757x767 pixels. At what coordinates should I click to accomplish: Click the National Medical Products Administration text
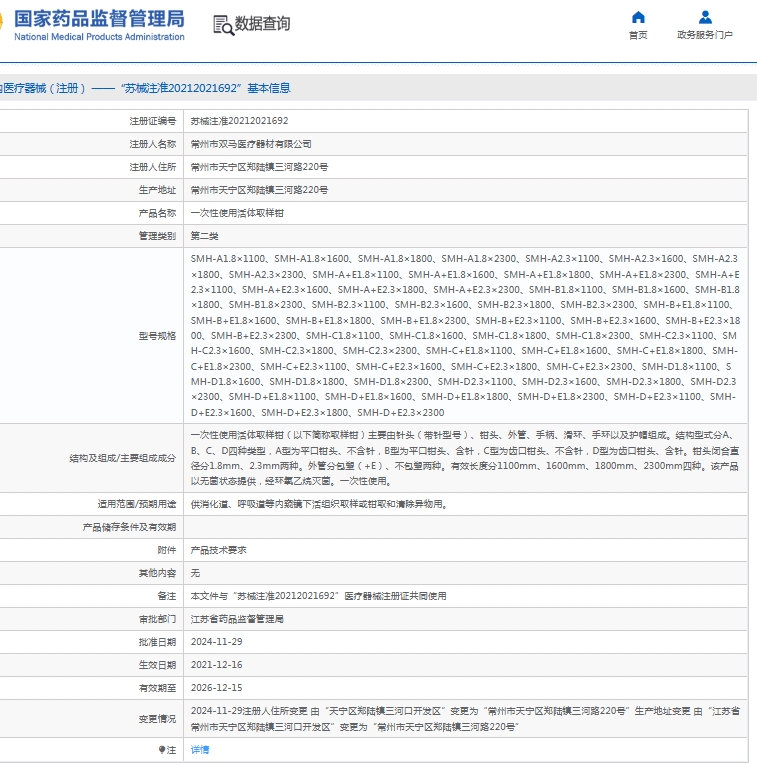tap(99, 37)
